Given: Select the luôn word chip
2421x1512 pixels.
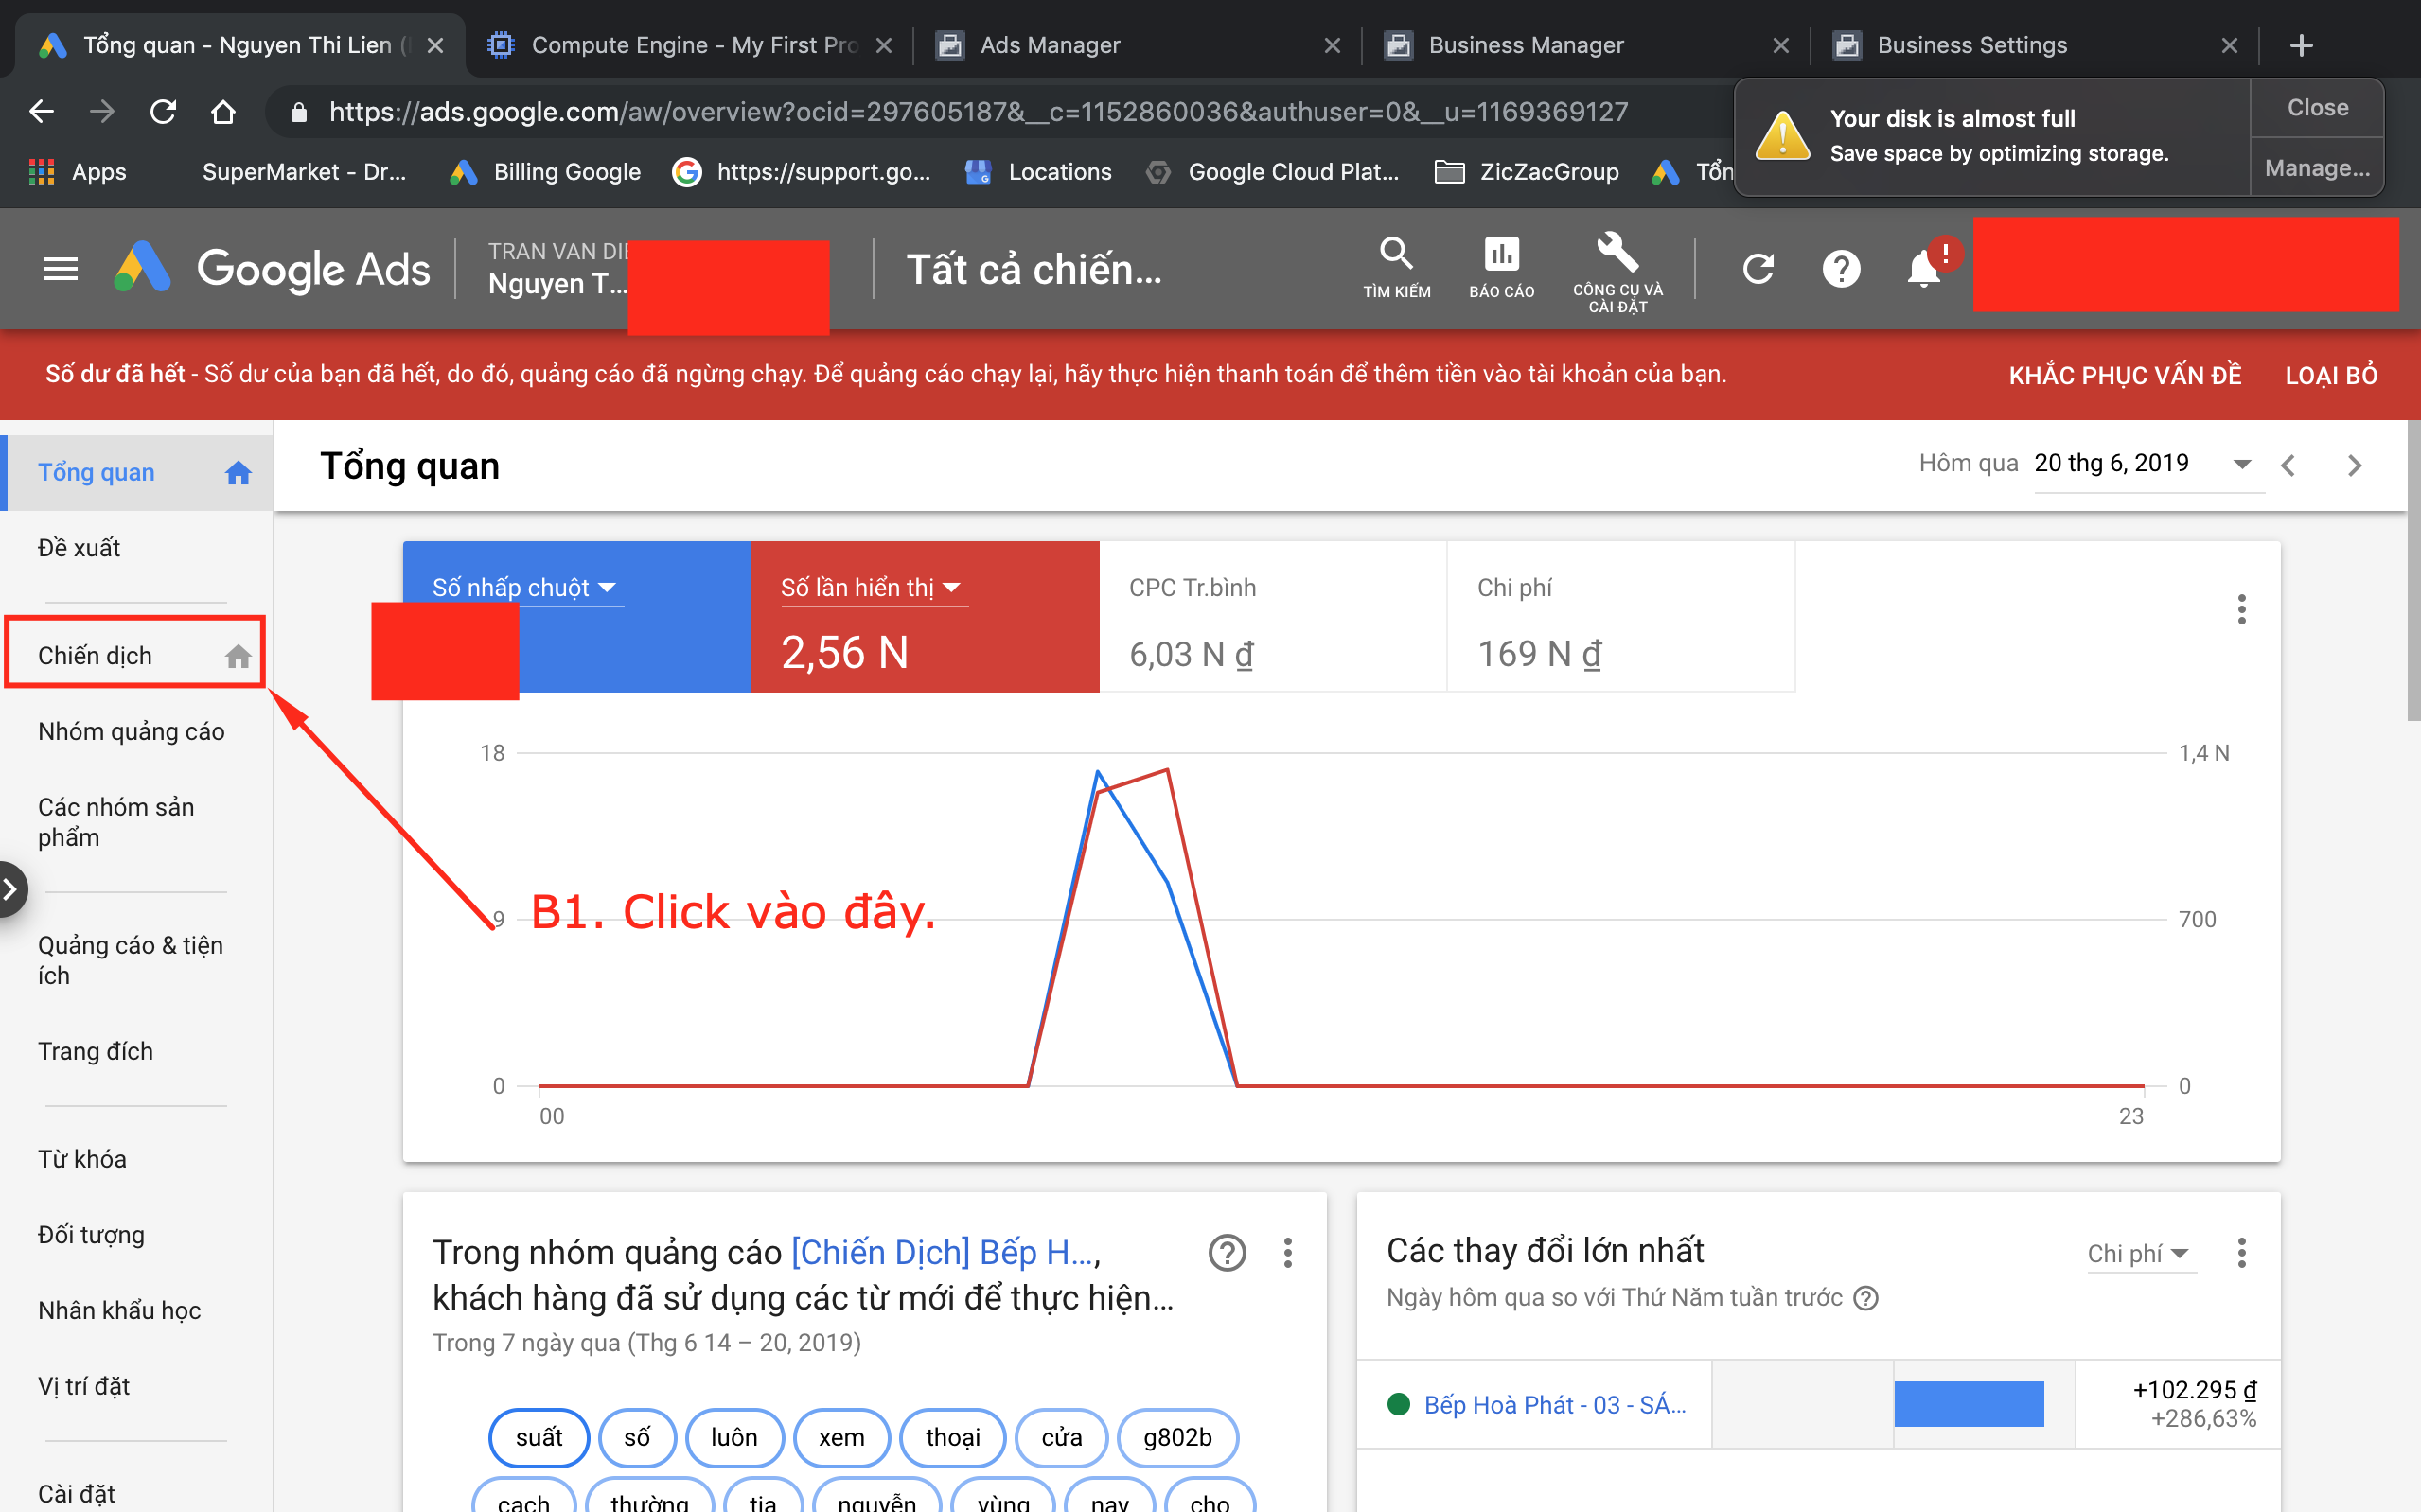Looking at the screenshot, I should [x=734, y=1437].
